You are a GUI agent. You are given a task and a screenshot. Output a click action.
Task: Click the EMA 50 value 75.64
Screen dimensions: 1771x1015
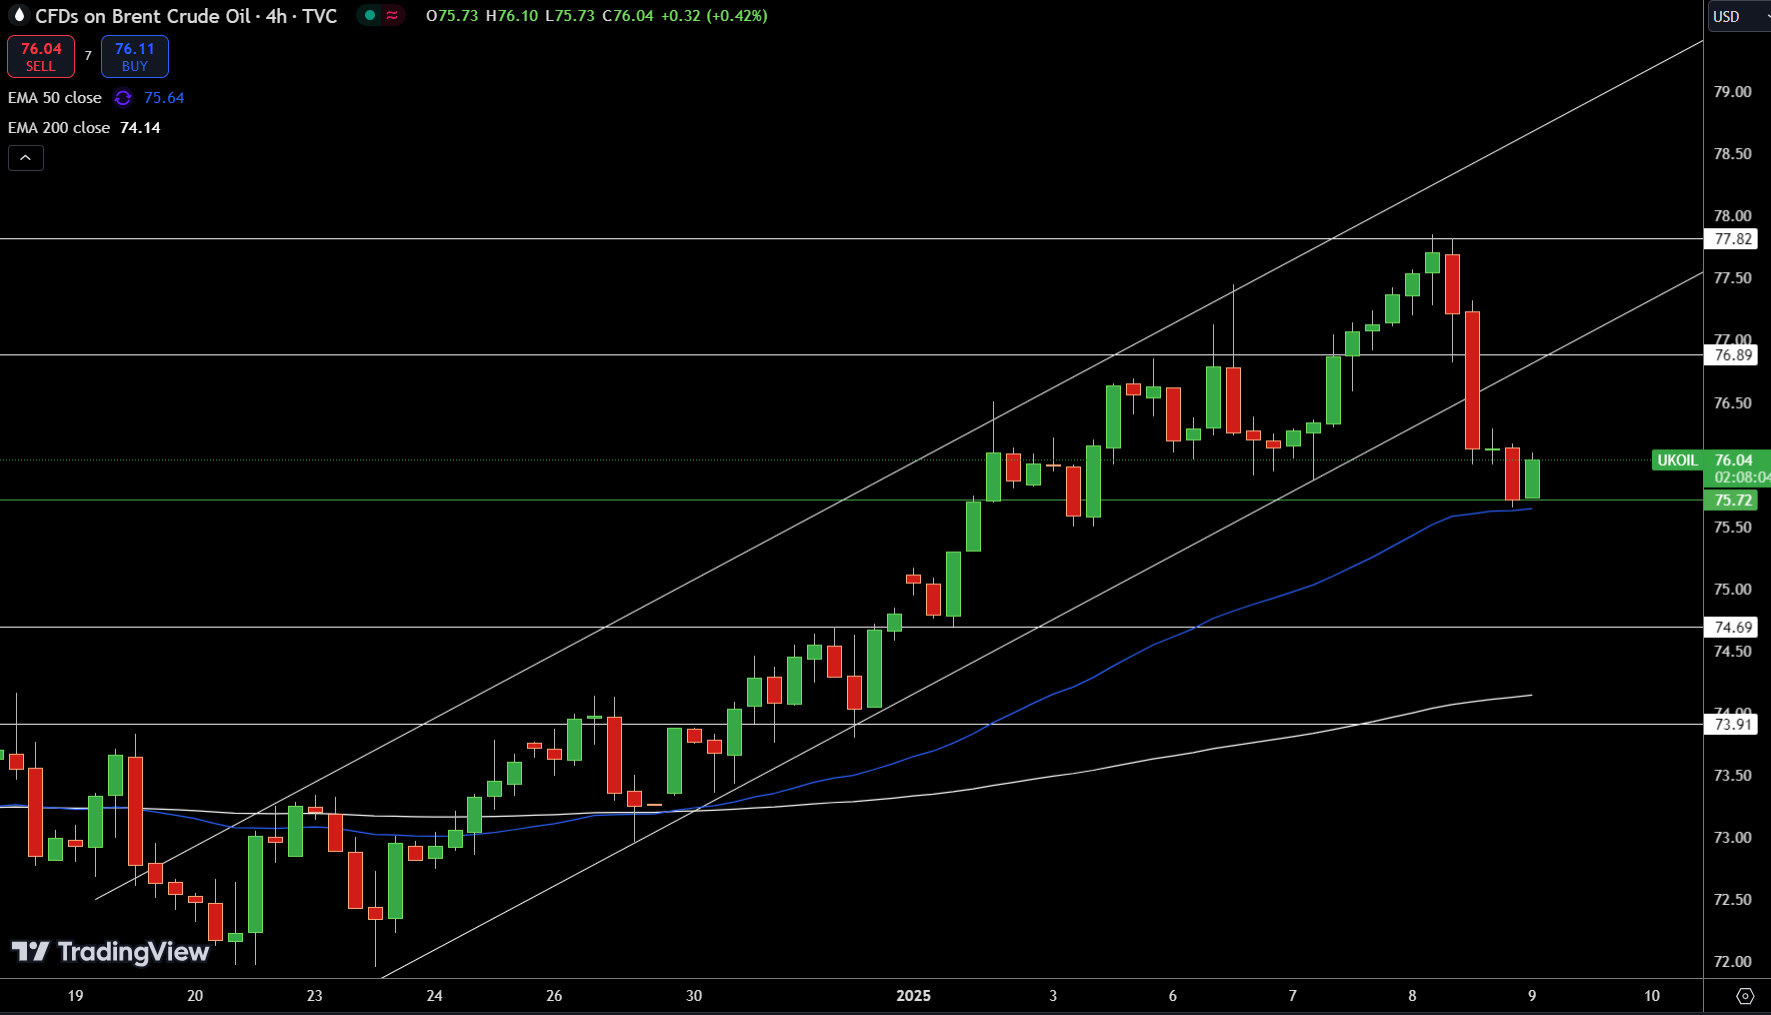click(164, 98)
